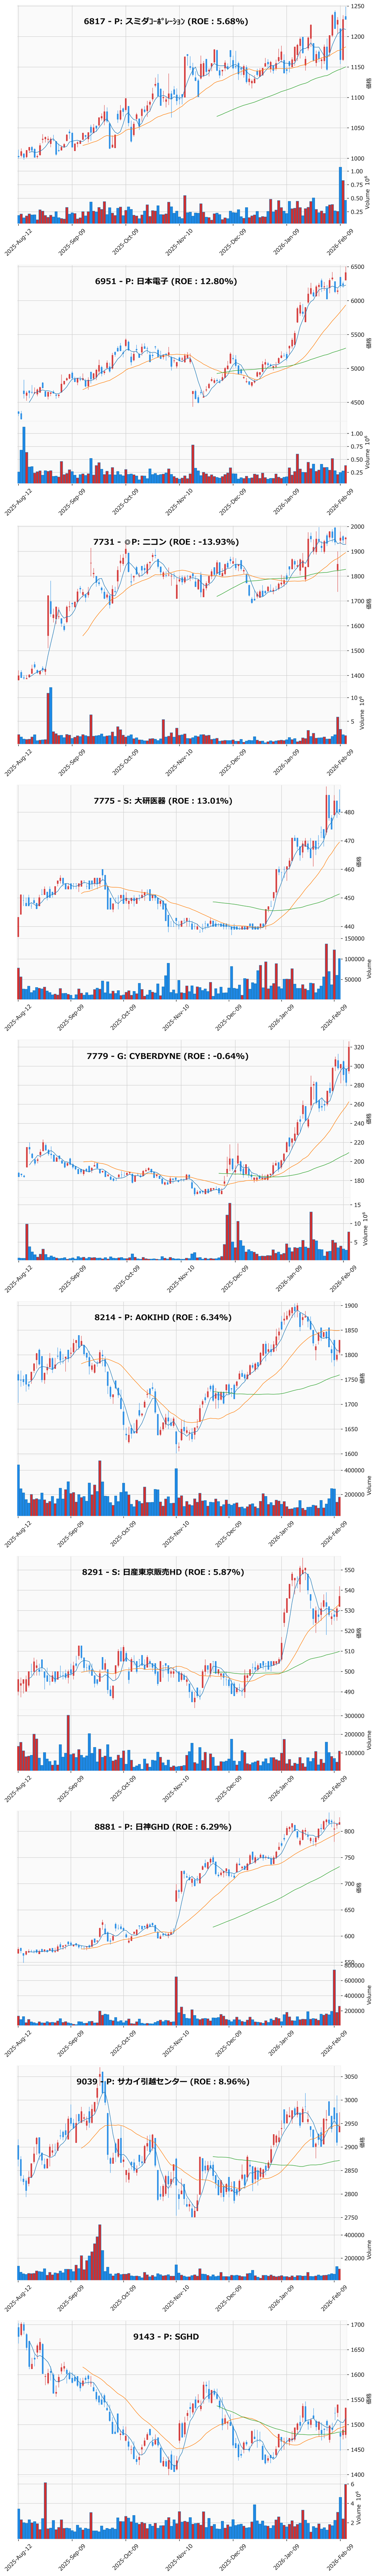376x2576 pixels.
Task: Click the 2000 price label on ニコン chart
Action: [x=357, y=526]
